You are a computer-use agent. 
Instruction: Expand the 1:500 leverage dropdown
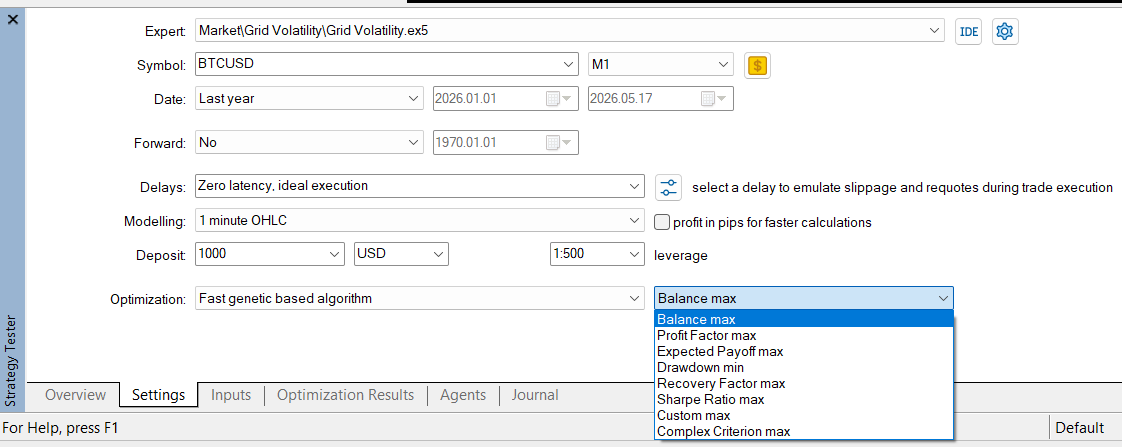(x=634, y=254)
